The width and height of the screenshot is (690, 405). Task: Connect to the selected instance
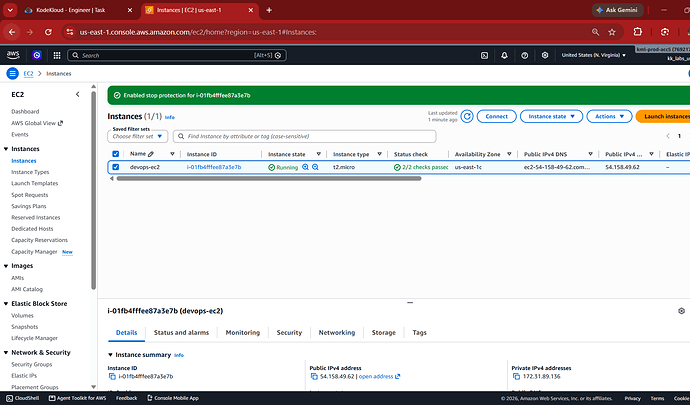click(496, 116)
